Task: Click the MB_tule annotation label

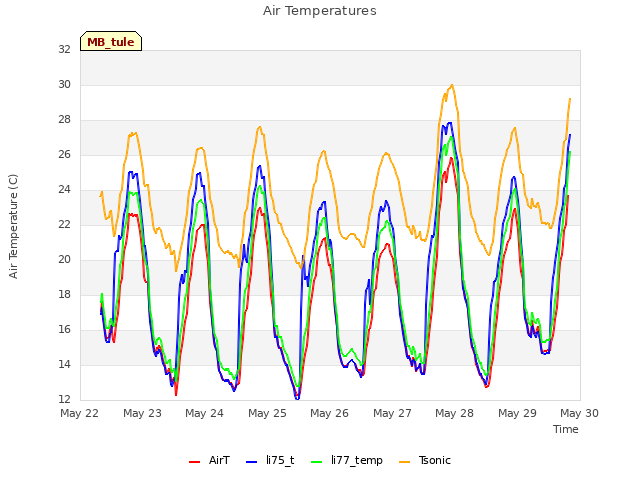Action: (111, 41)
